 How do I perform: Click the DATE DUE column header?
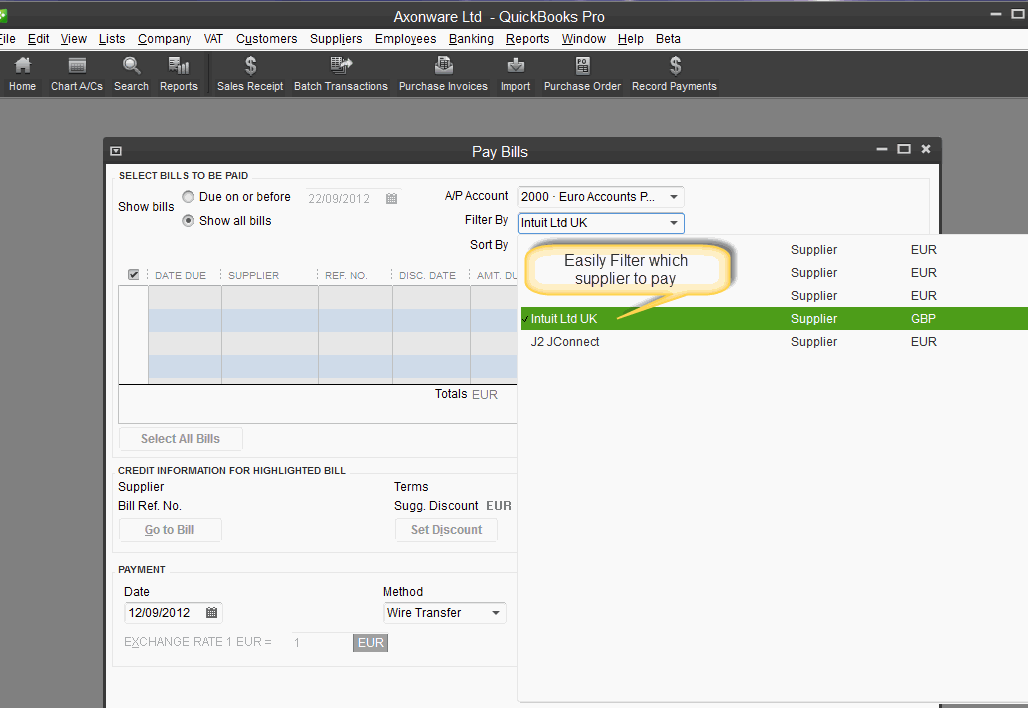click(x=180, y=275)
